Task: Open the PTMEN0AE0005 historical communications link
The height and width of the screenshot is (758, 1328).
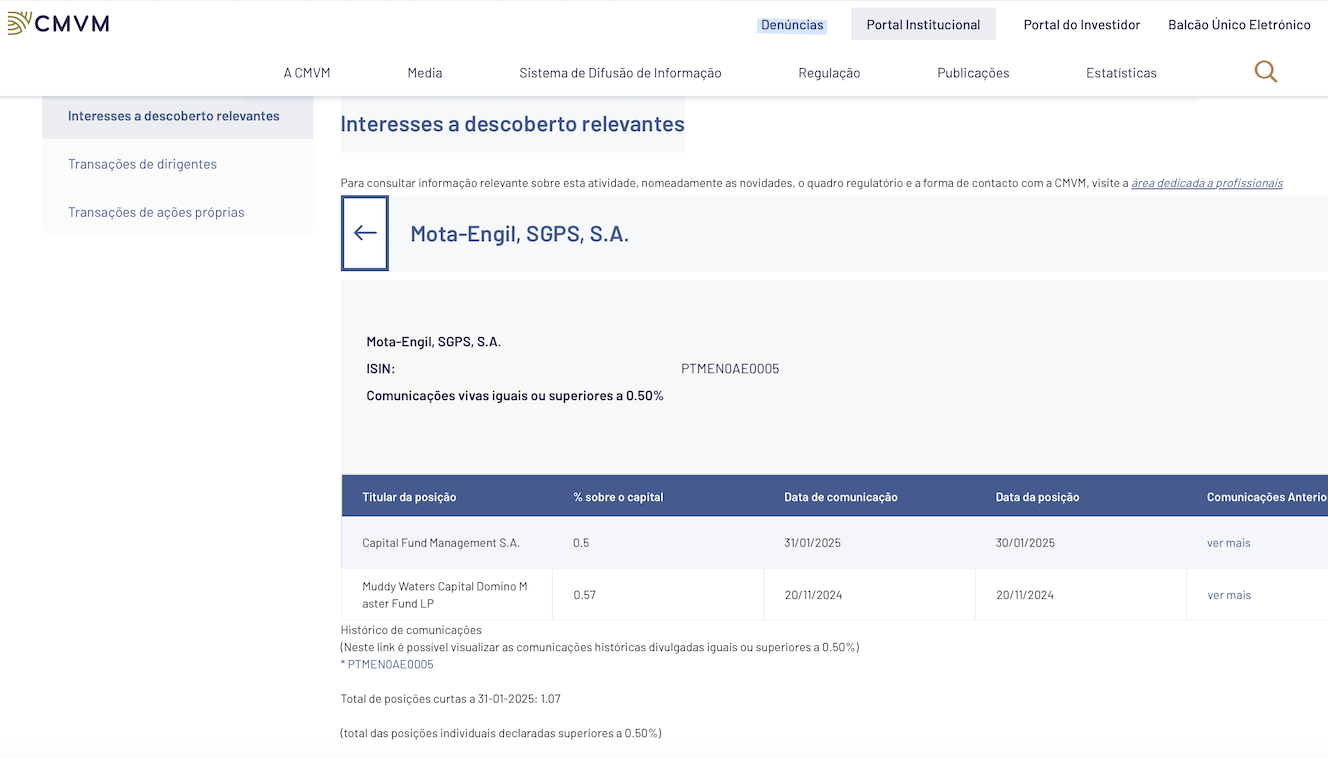Action: [x=390, y=664]
